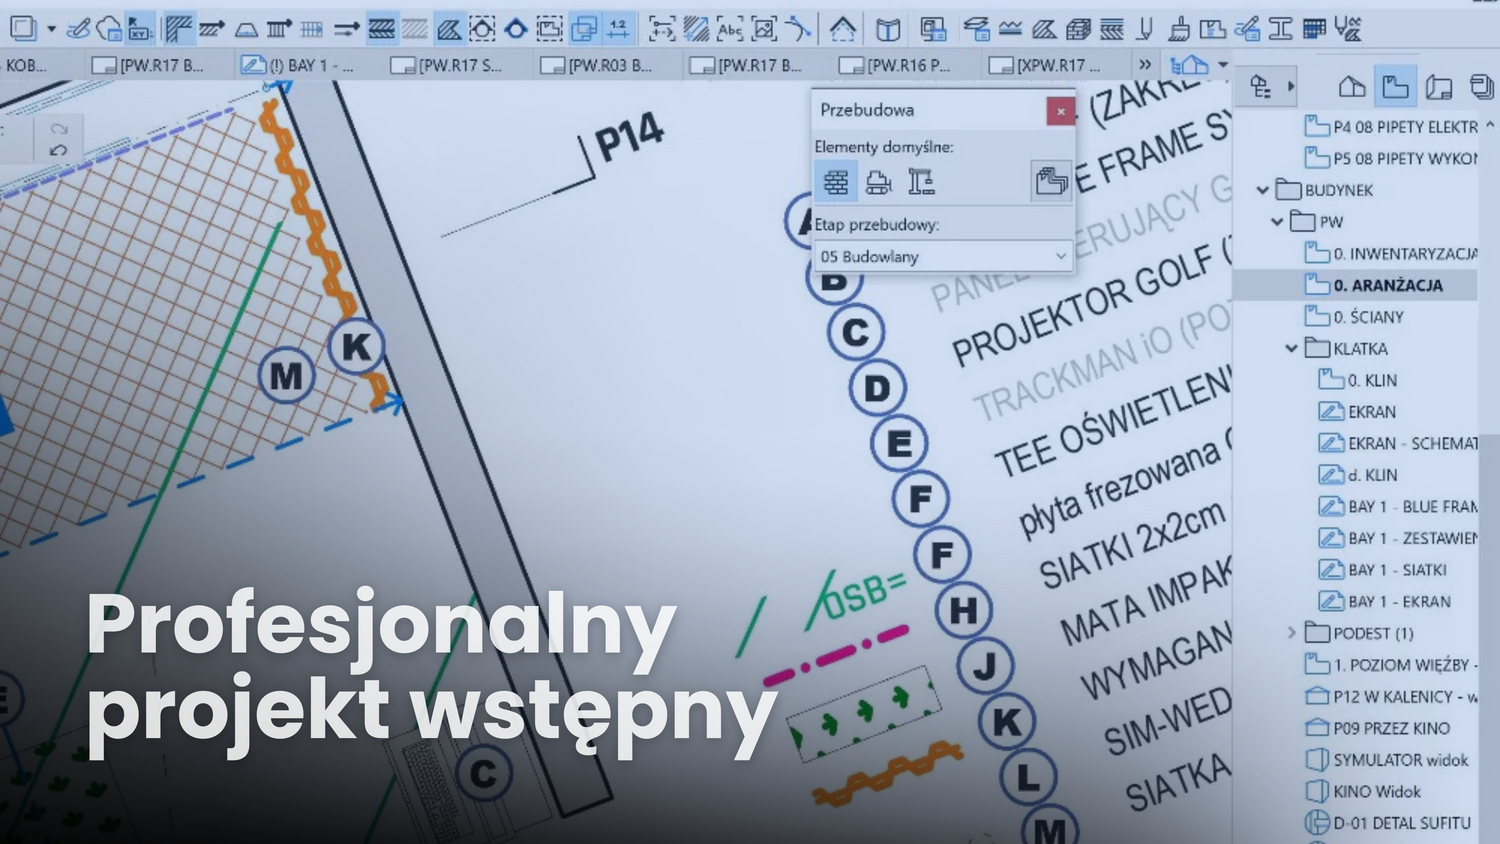
Task: Open the renovation filter options folder icon
Action: pyautogui.click(x=1051, y=181)
